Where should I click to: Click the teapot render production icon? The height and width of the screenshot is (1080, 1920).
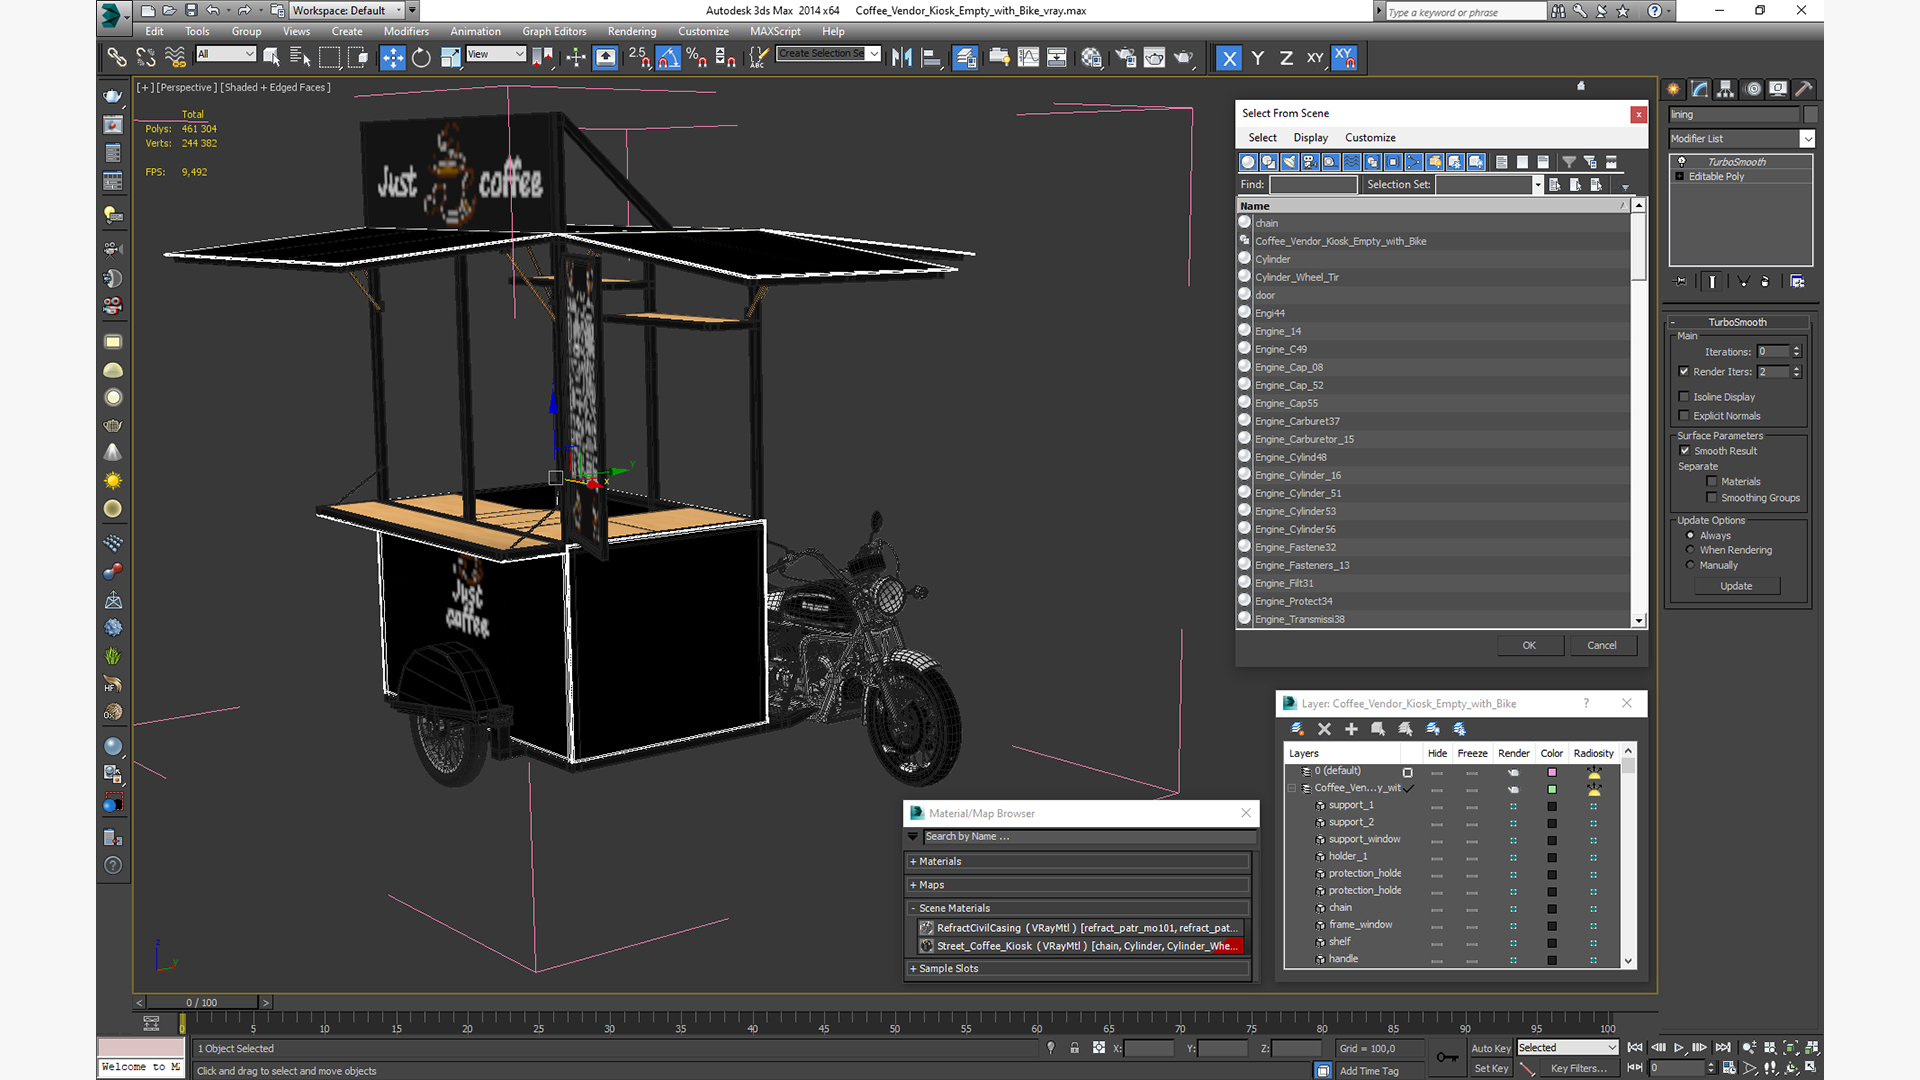pyautogui.click(x=1184, y=58)
